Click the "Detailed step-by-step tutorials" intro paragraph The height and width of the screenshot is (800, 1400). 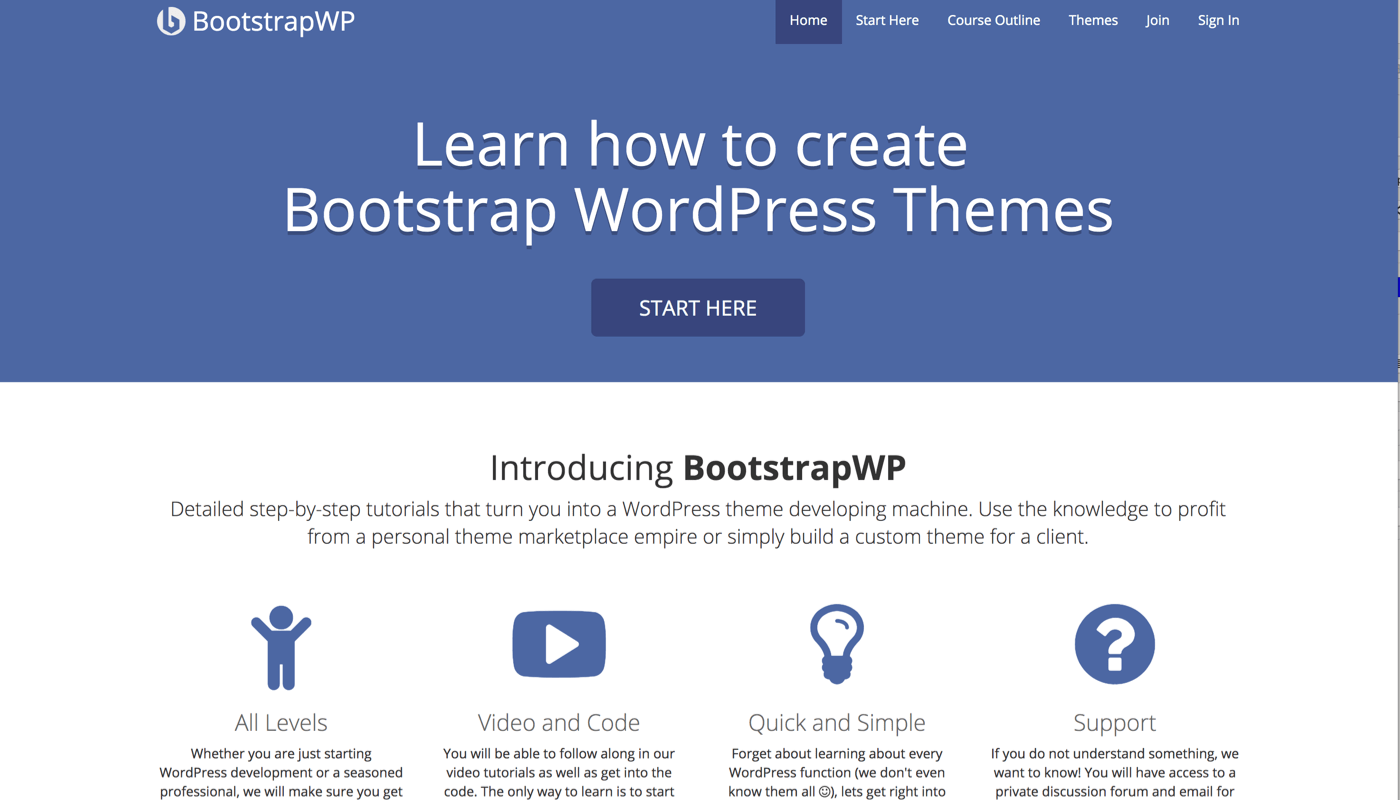point(698,523)
